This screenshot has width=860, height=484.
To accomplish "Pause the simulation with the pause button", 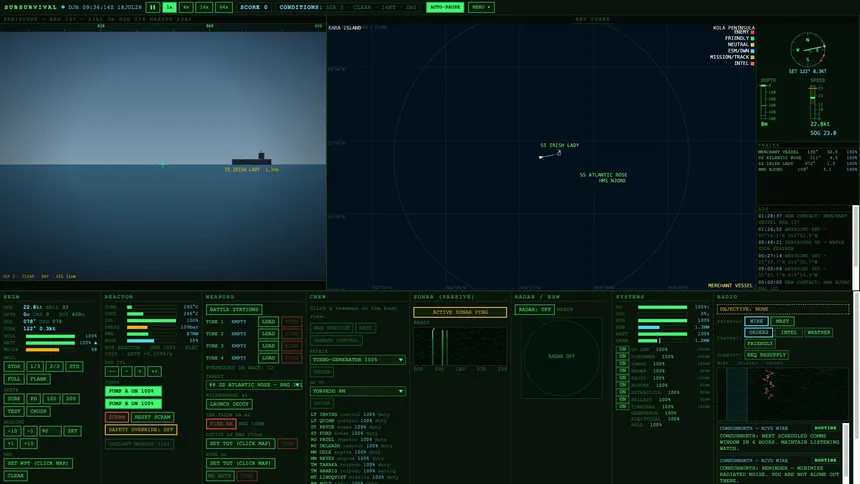I will (x=152, y=7).
